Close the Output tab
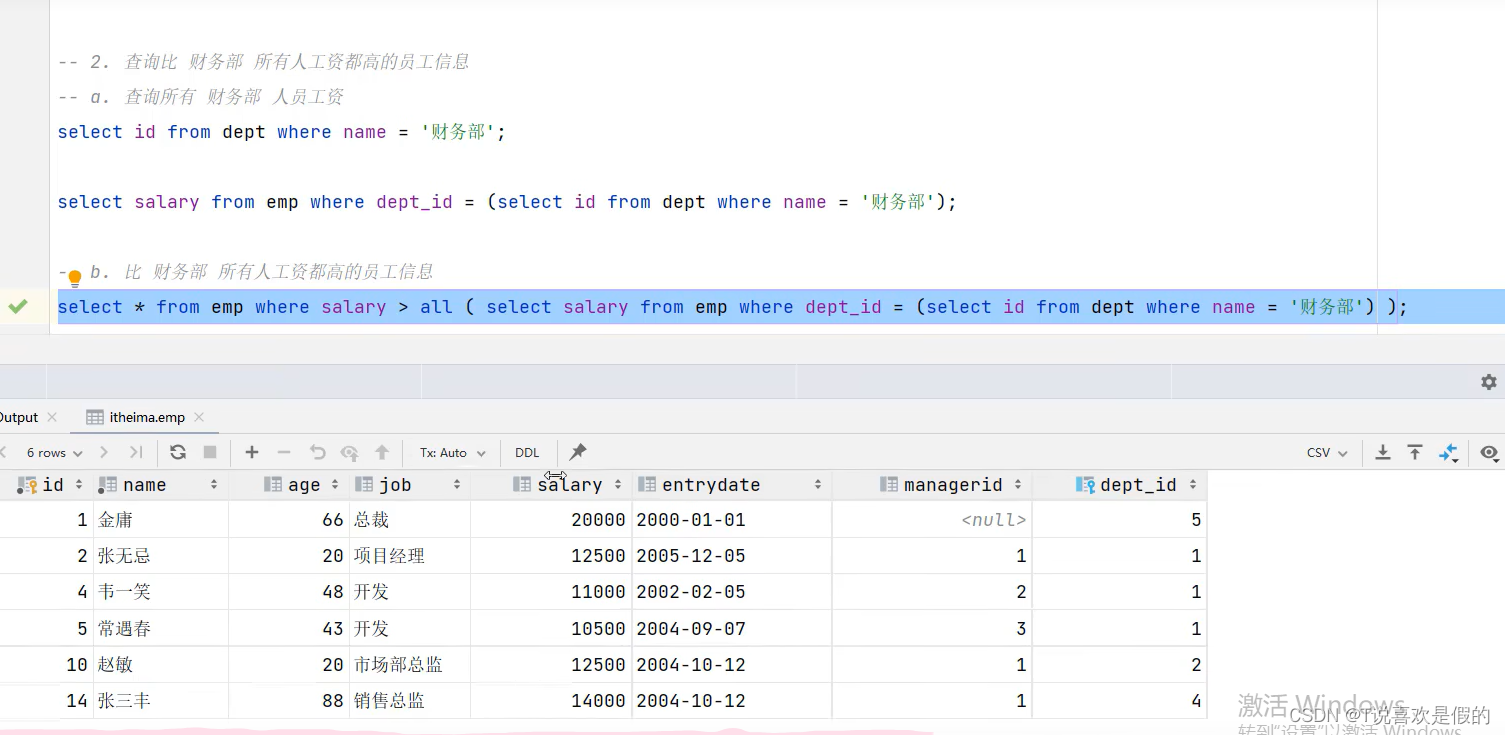The image size is (1505, 735). tap(52, 417)
